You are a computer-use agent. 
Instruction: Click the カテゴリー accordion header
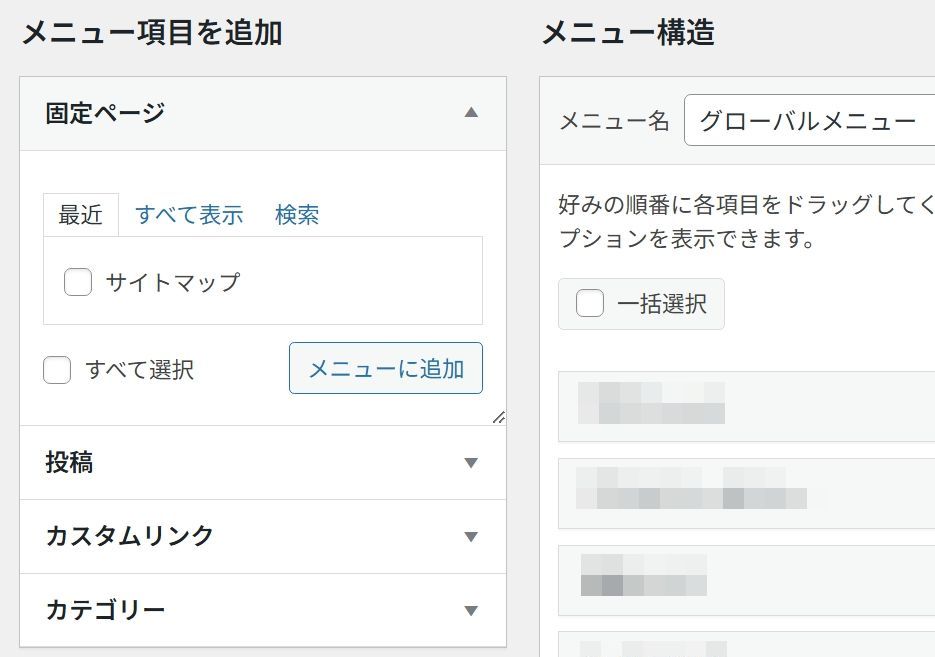pos(200,609)
